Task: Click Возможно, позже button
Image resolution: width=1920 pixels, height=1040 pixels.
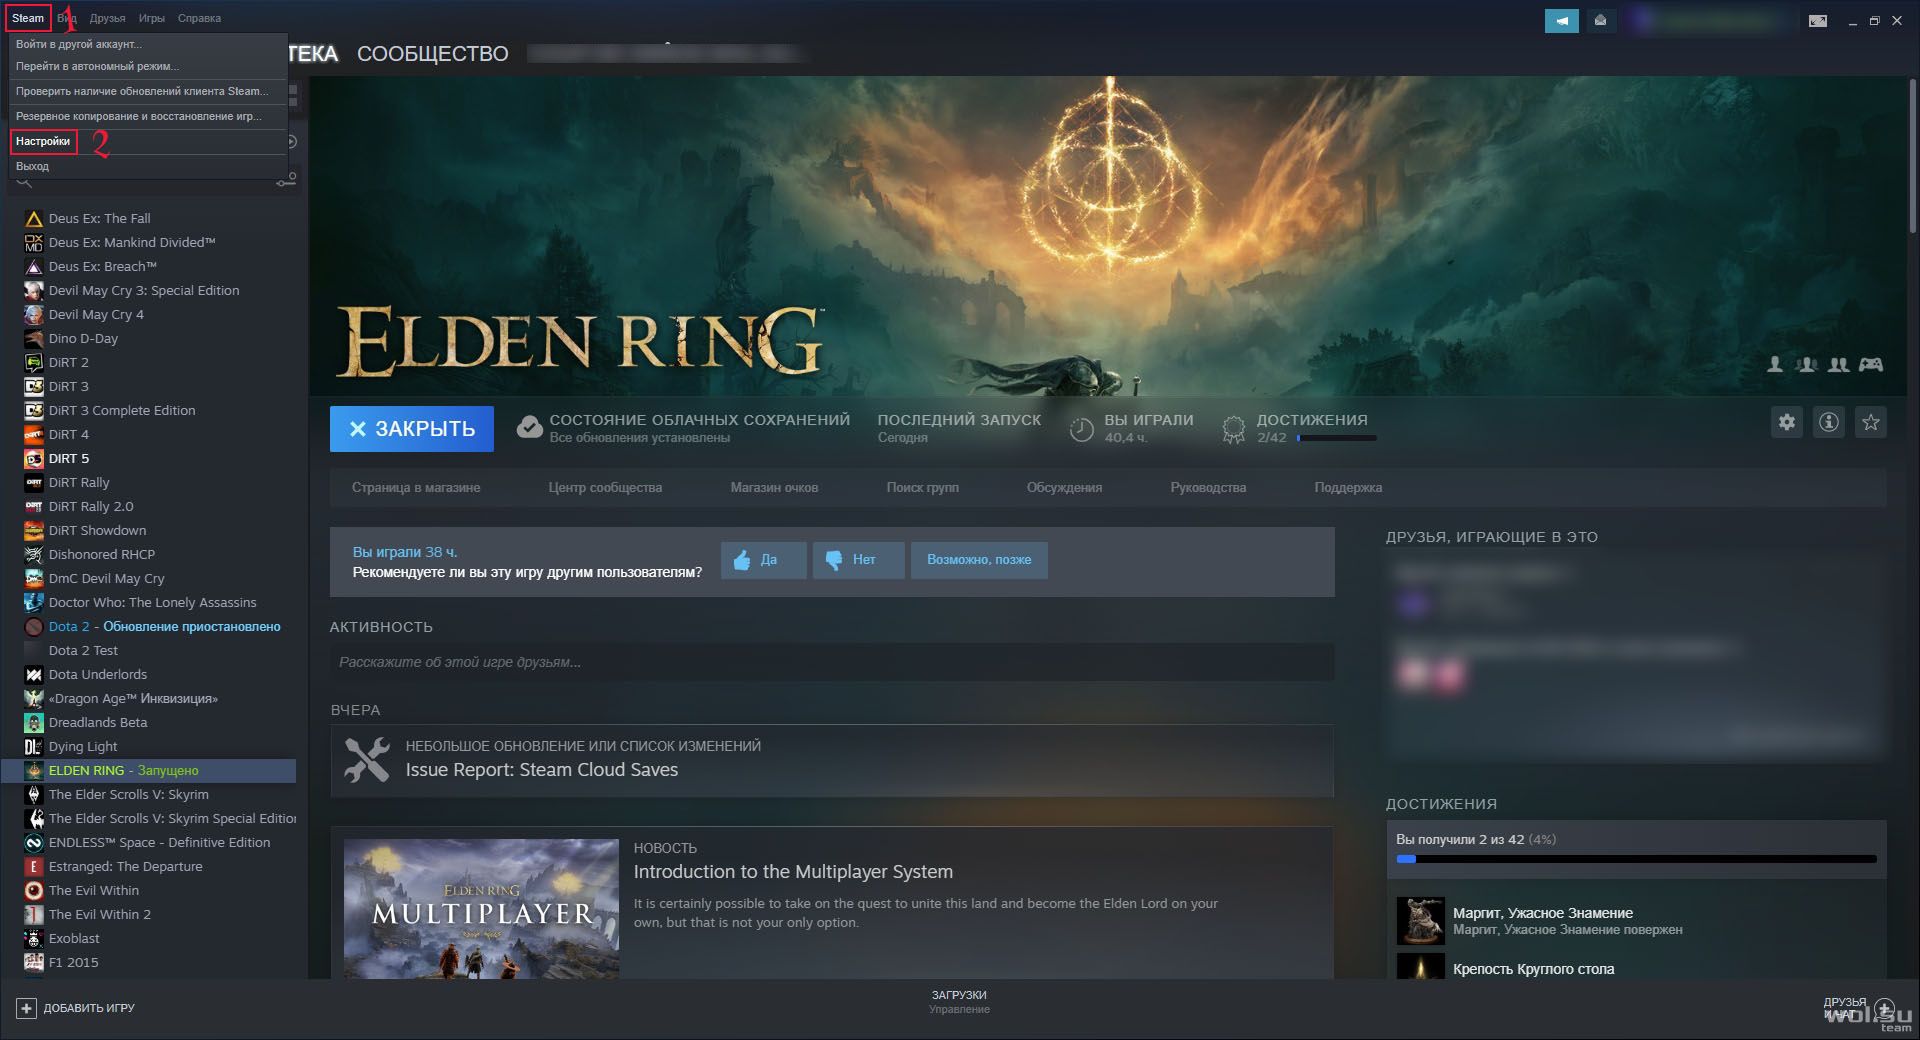Action: (979, 560)
